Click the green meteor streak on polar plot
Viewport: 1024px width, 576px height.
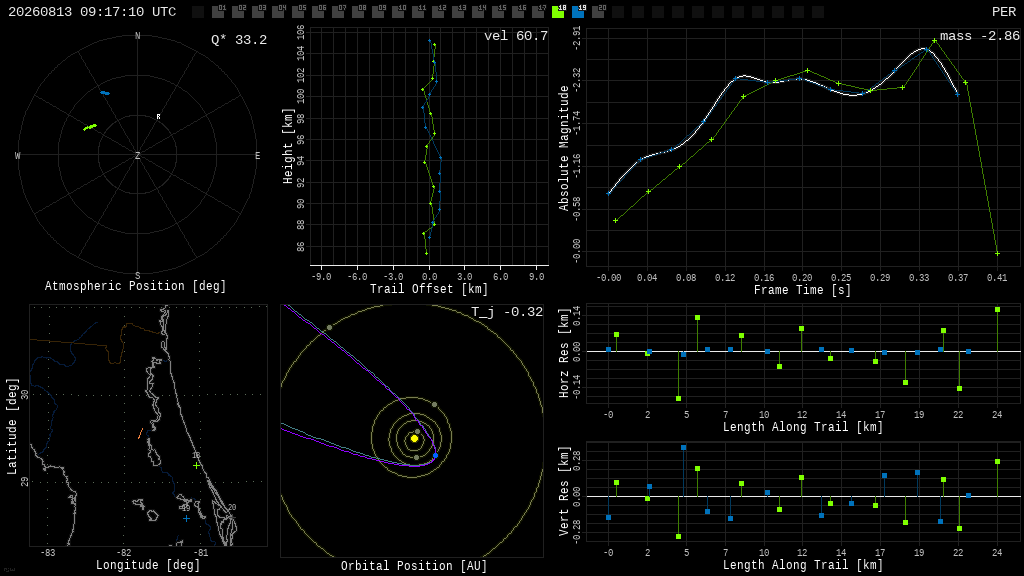coord(90,127)
